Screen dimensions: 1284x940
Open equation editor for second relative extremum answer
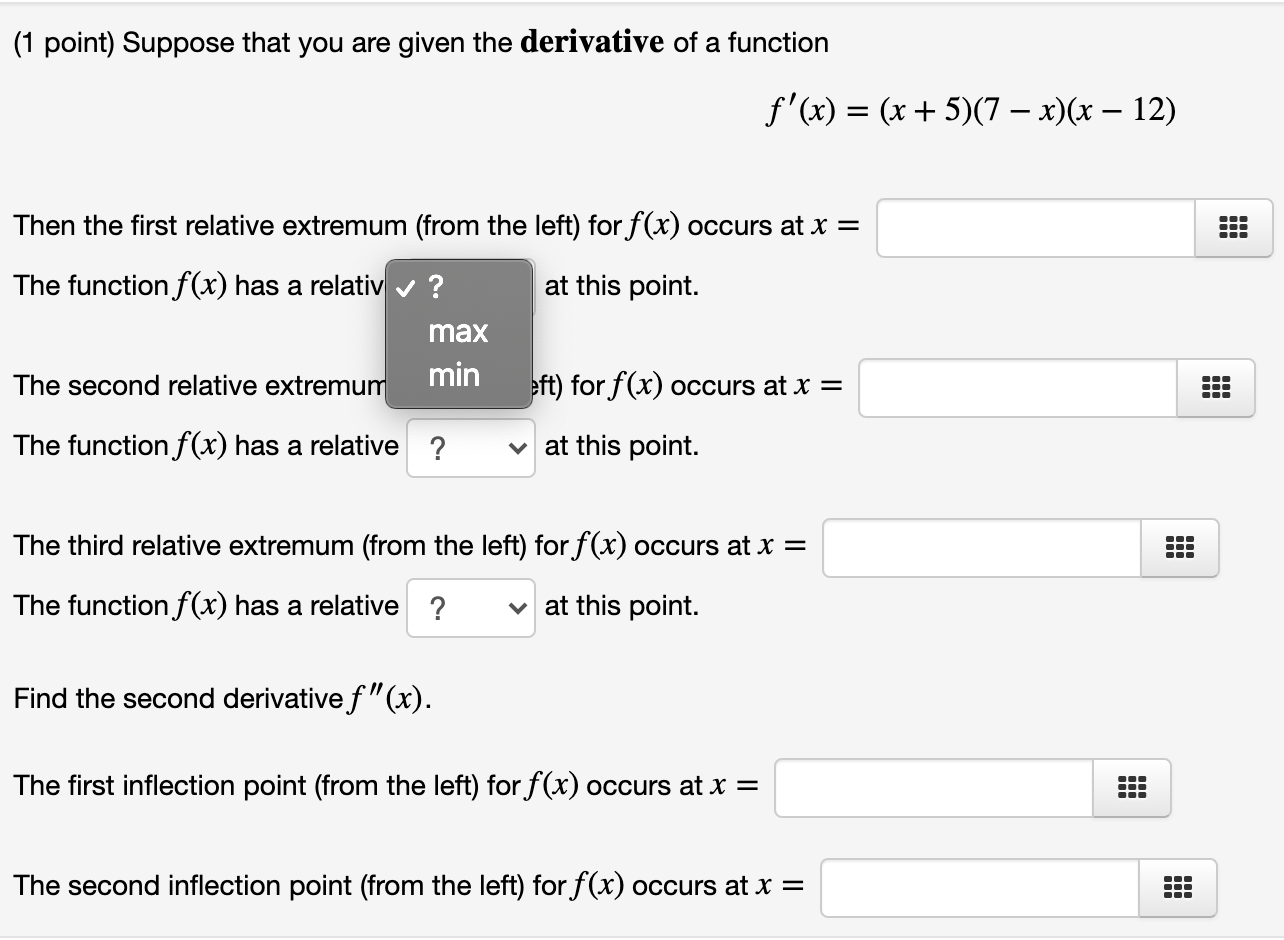1215,386
